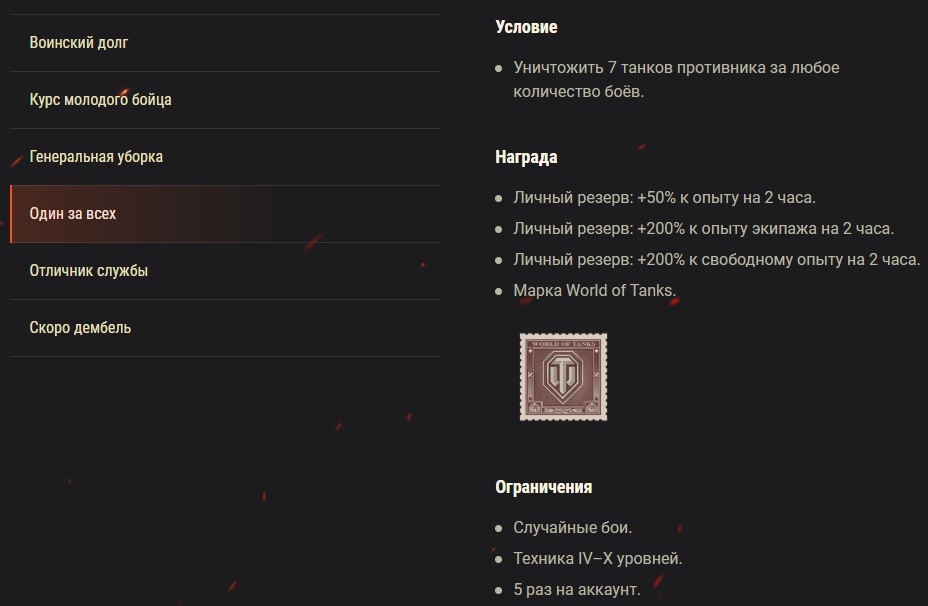
Task: Click the 5 раз на аккаунт restriction
Action: point(577,589)
